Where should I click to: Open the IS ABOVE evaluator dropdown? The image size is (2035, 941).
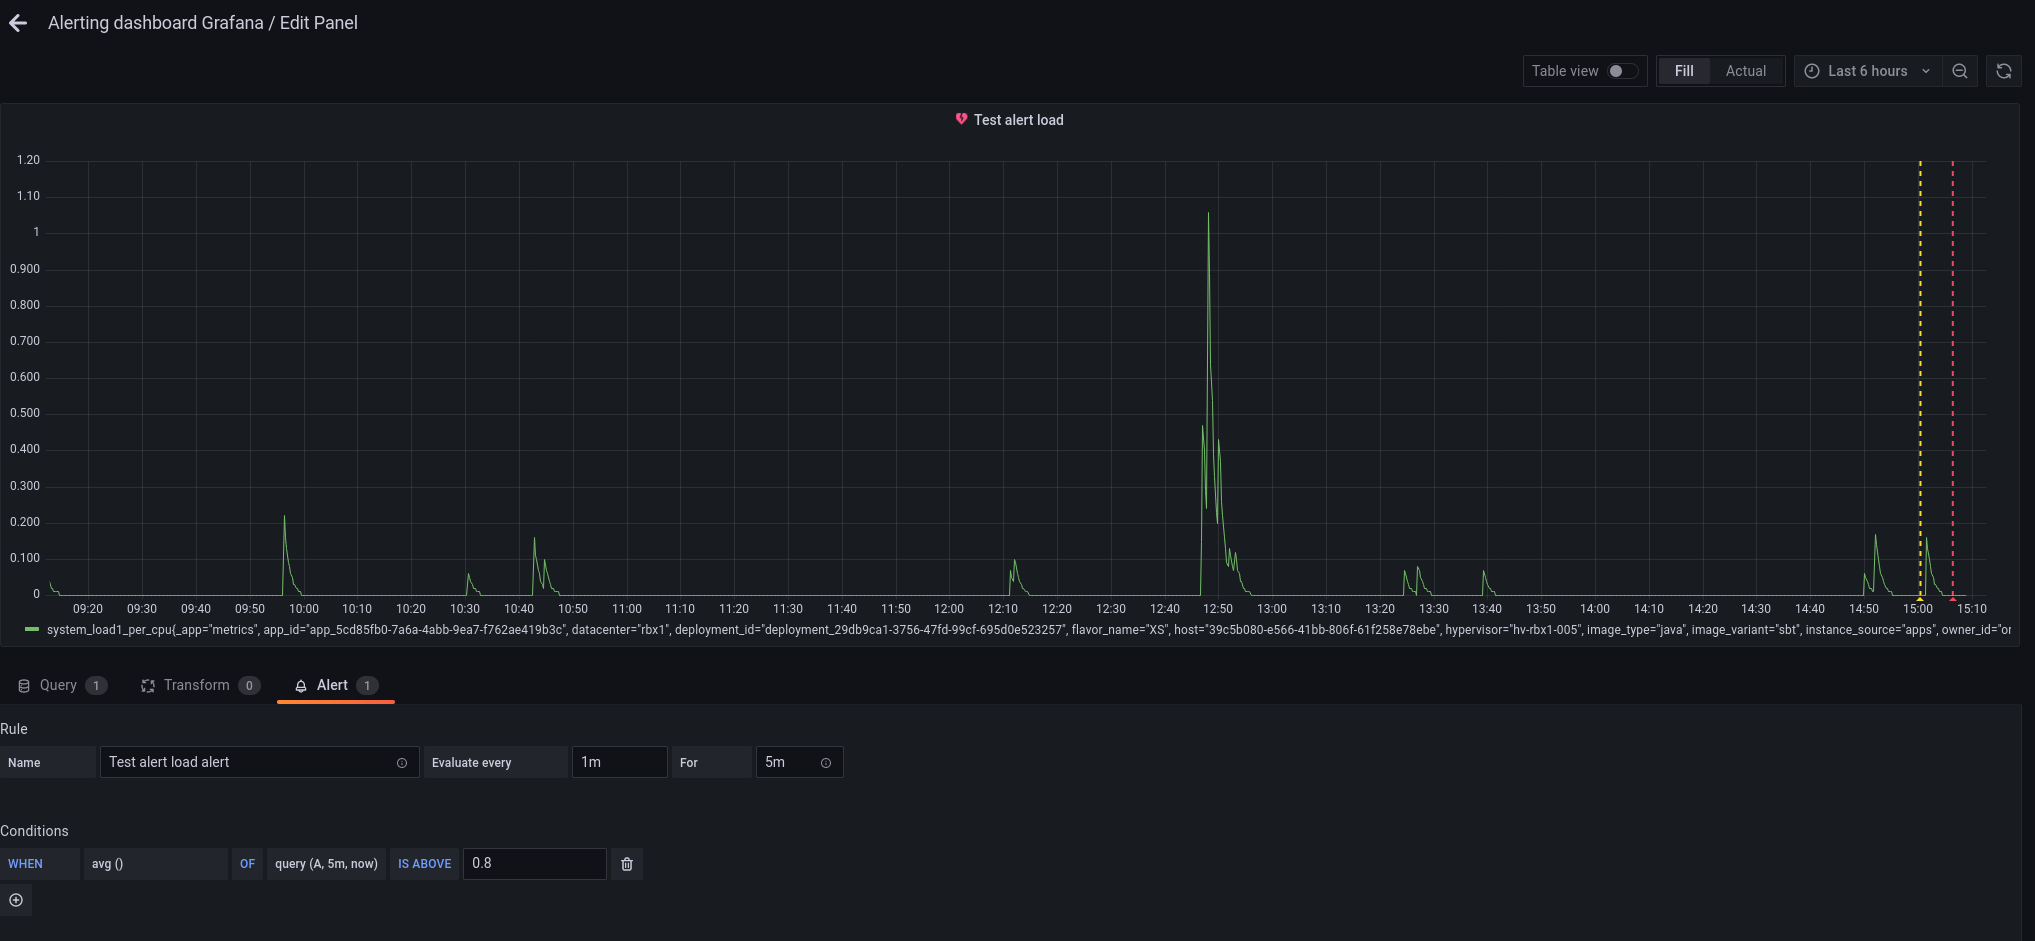(x=424, y=864)
